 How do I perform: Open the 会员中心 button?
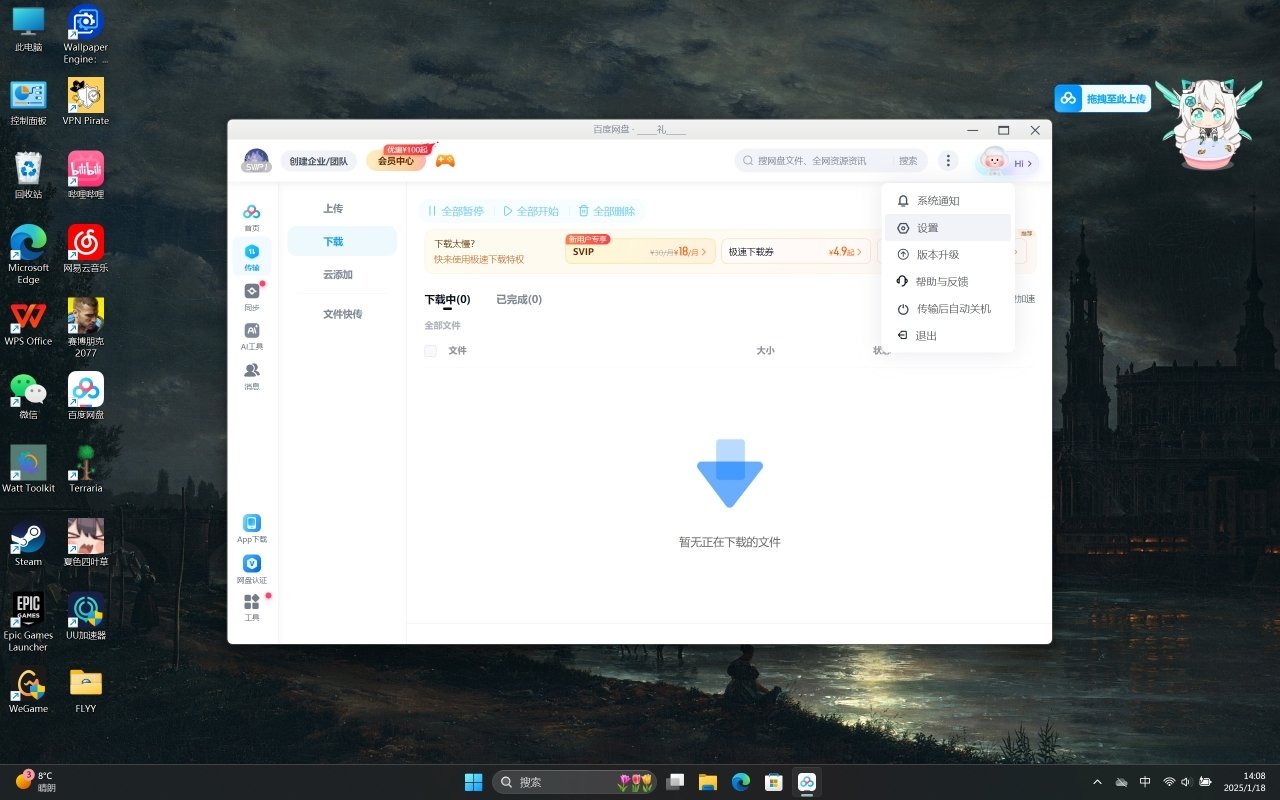pyautogui.click(x=396, y=161)
